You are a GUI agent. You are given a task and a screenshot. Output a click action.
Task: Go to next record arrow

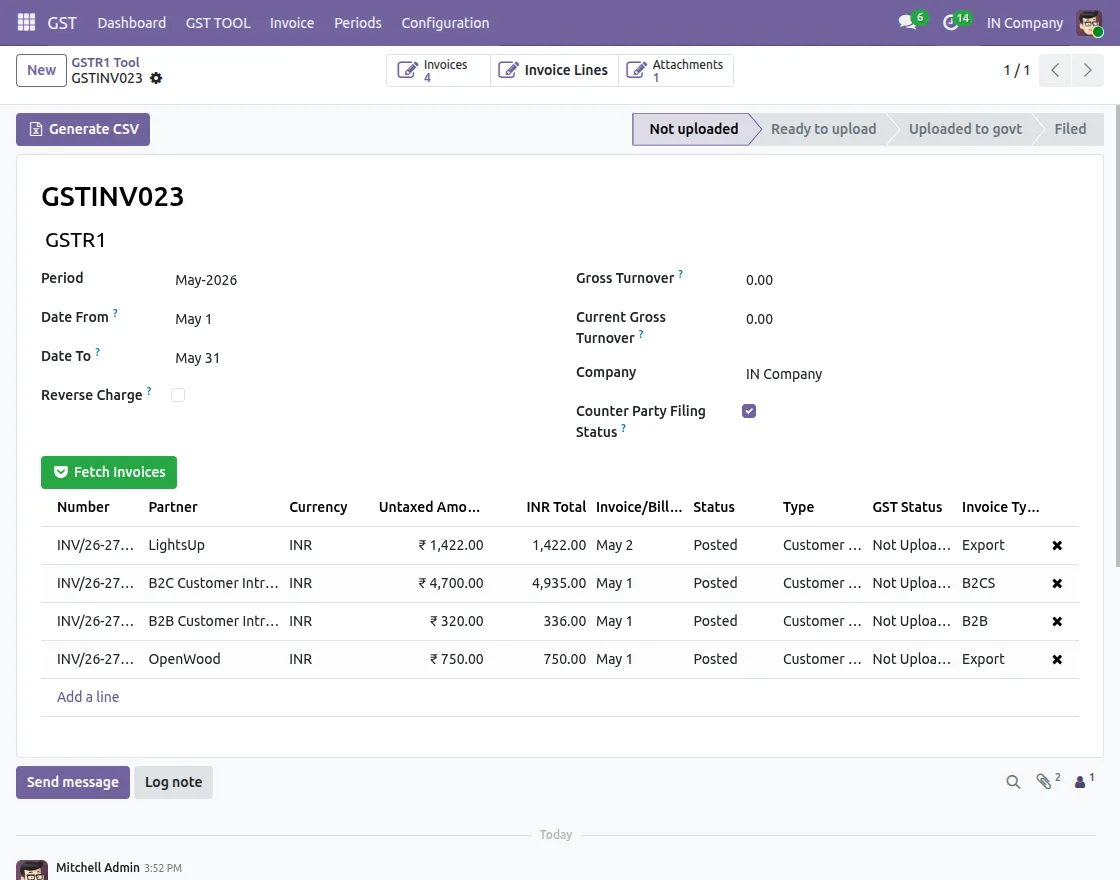point(1087,70)
